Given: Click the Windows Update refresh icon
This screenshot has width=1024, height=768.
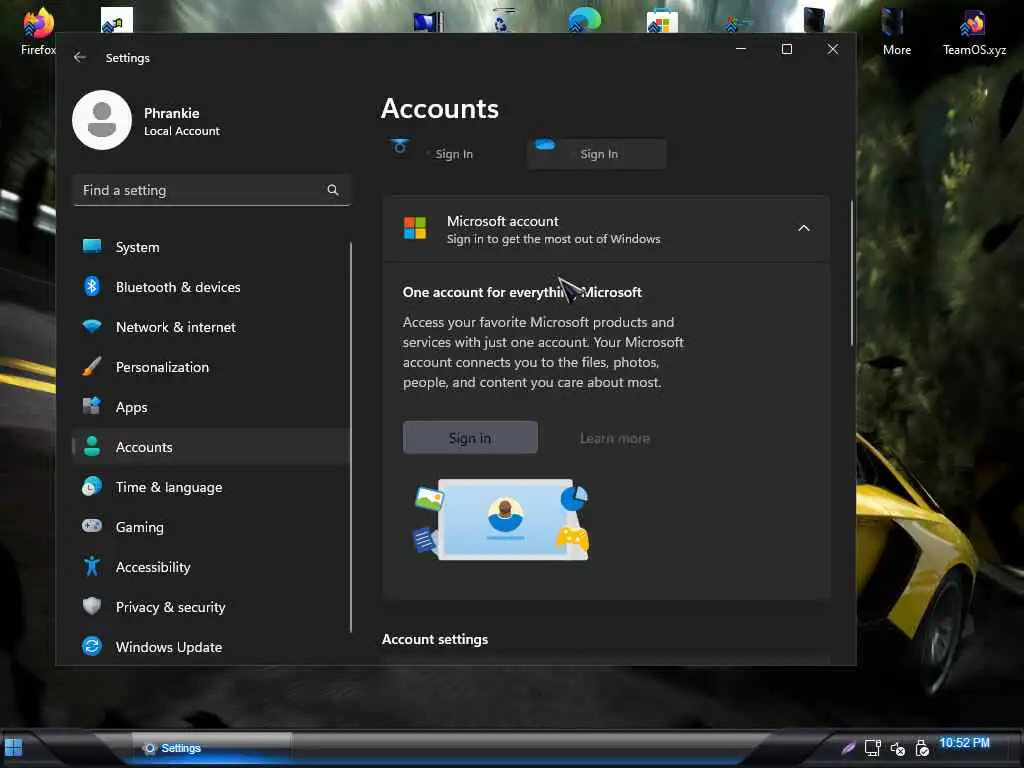Looking at the screenshot, I should click(x=92, y=646).
